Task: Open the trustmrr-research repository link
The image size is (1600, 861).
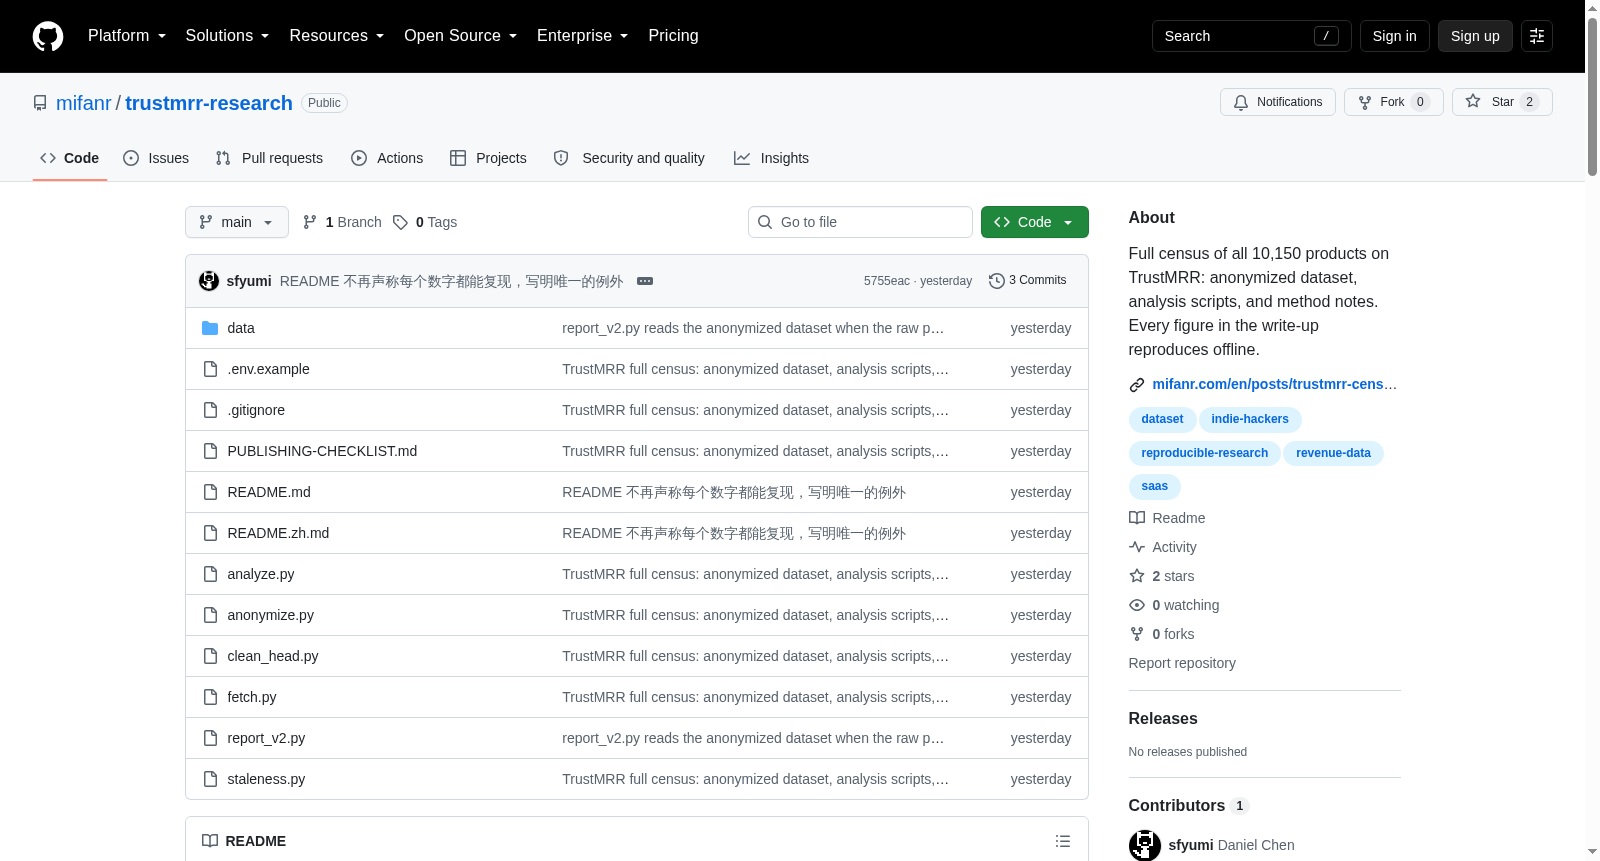Action: (x=209, y=103)
